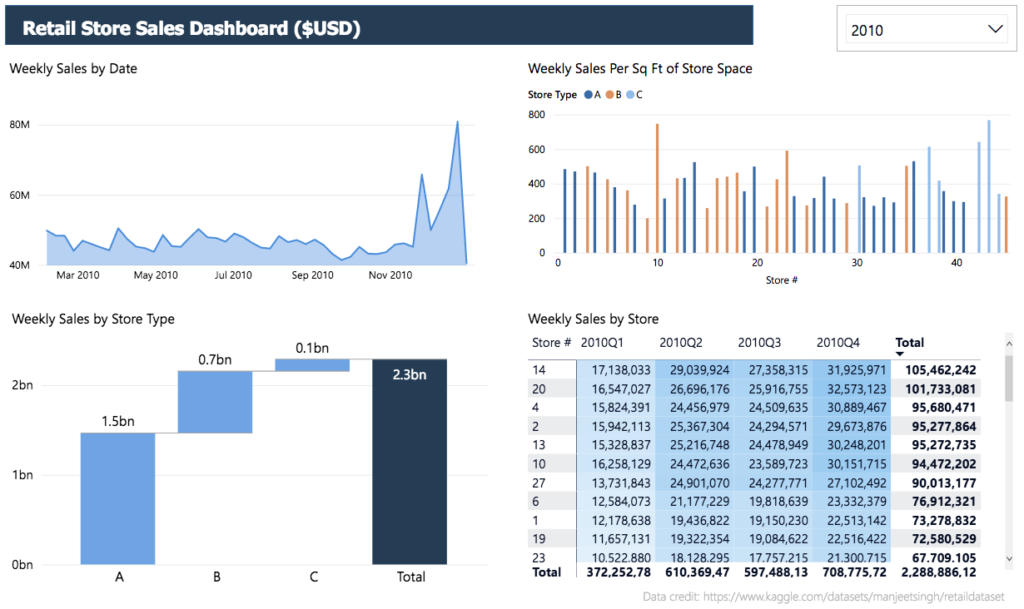Screen dimensions: 1024x609
Task: Open the Kaggle data credit link
Action: (832, 596)
